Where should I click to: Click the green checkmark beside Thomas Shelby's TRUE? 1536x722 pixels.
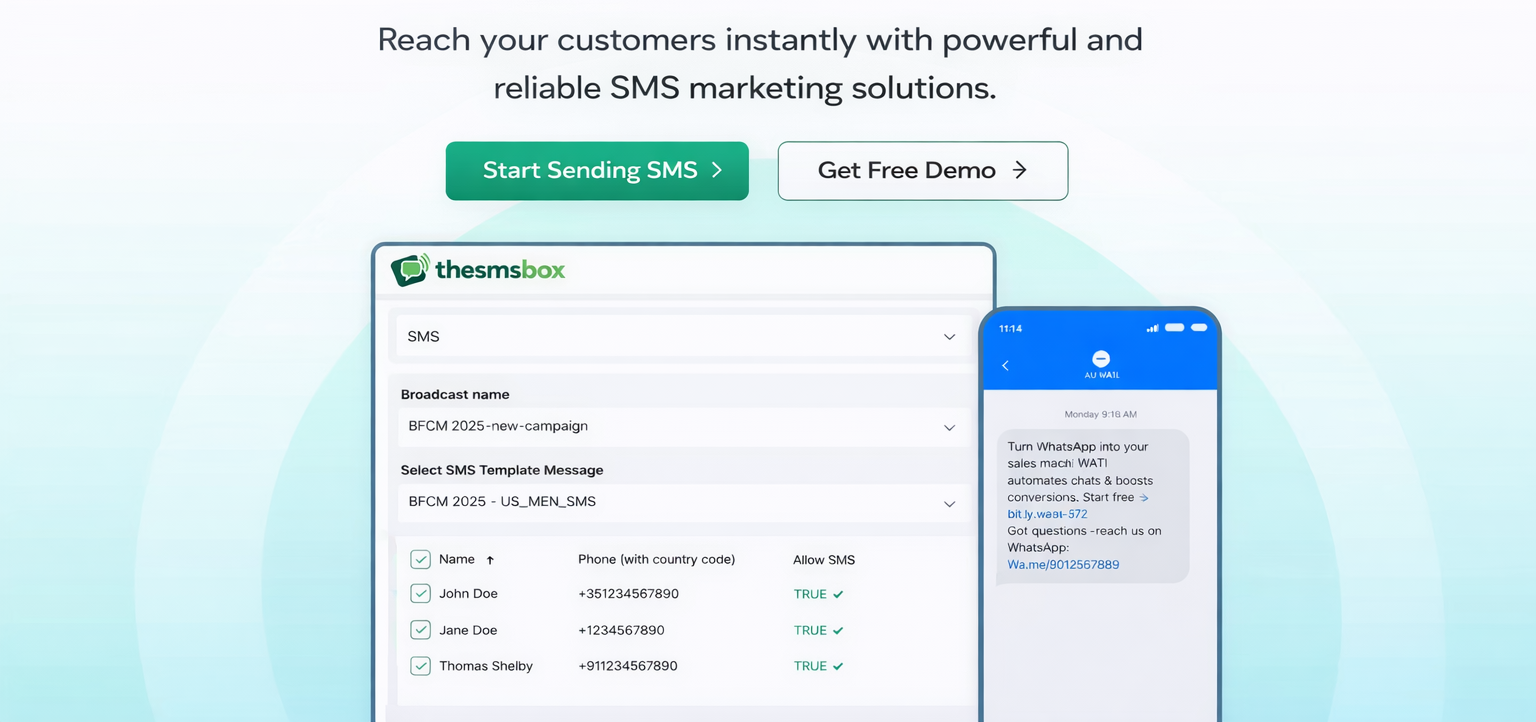[836, 665]
